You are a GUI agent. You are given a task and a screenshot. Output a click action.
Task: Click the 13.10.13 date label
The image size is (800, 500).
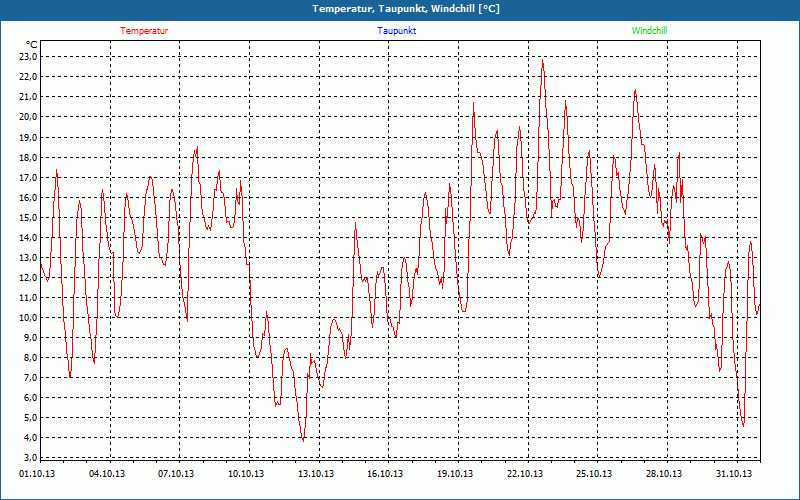pos(316,474)
